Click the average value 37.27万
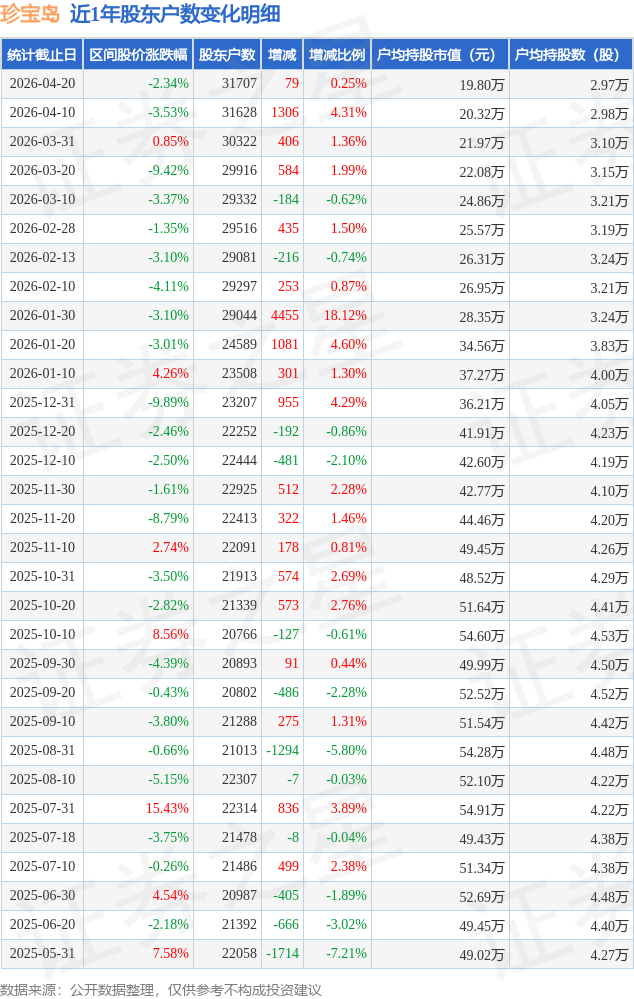This screenshot has width=634, height=999. [x=482, y=375]
